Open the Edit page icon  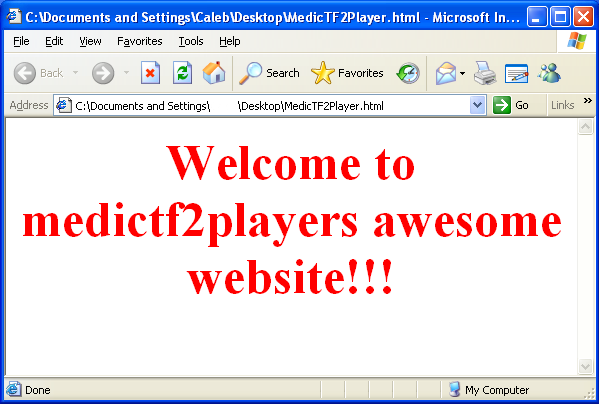516,73
